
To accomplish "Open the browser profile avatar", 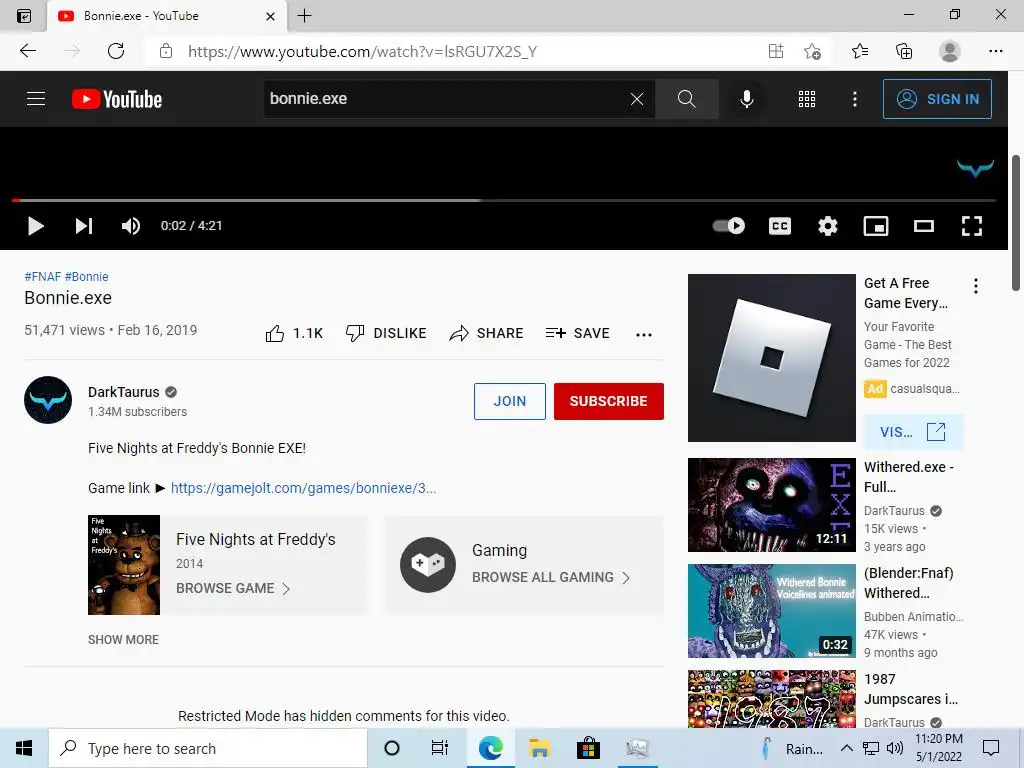I will pyautogui.click(x=950, y=51).
